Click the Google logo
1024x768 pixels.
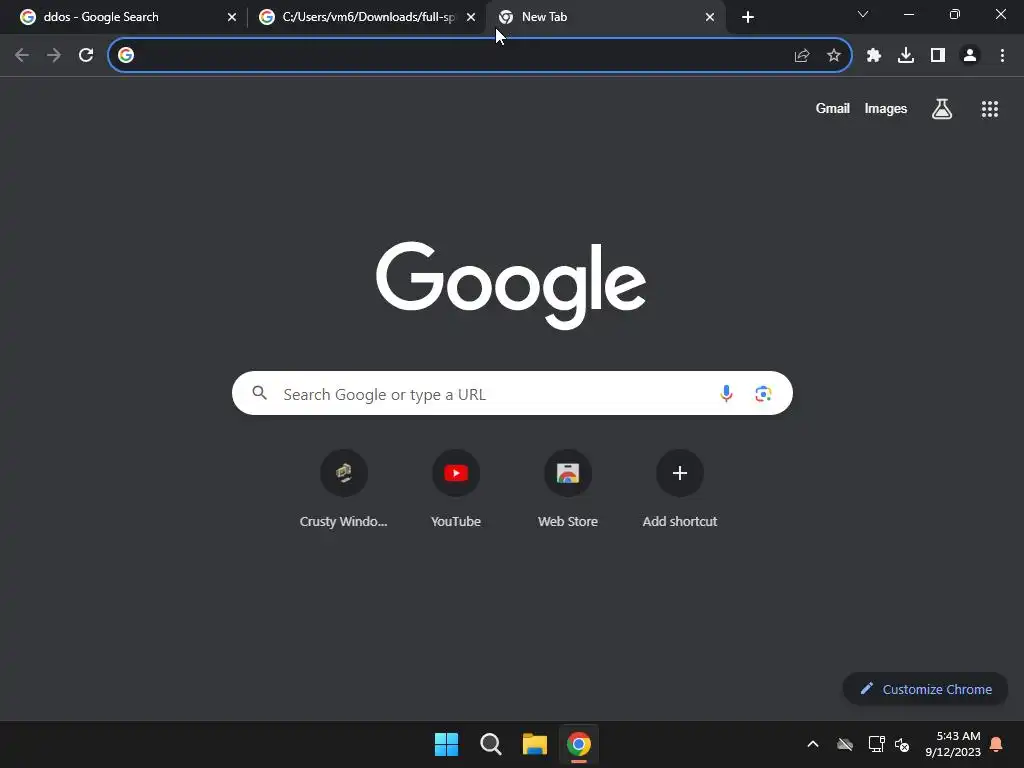tap(511, 285)
